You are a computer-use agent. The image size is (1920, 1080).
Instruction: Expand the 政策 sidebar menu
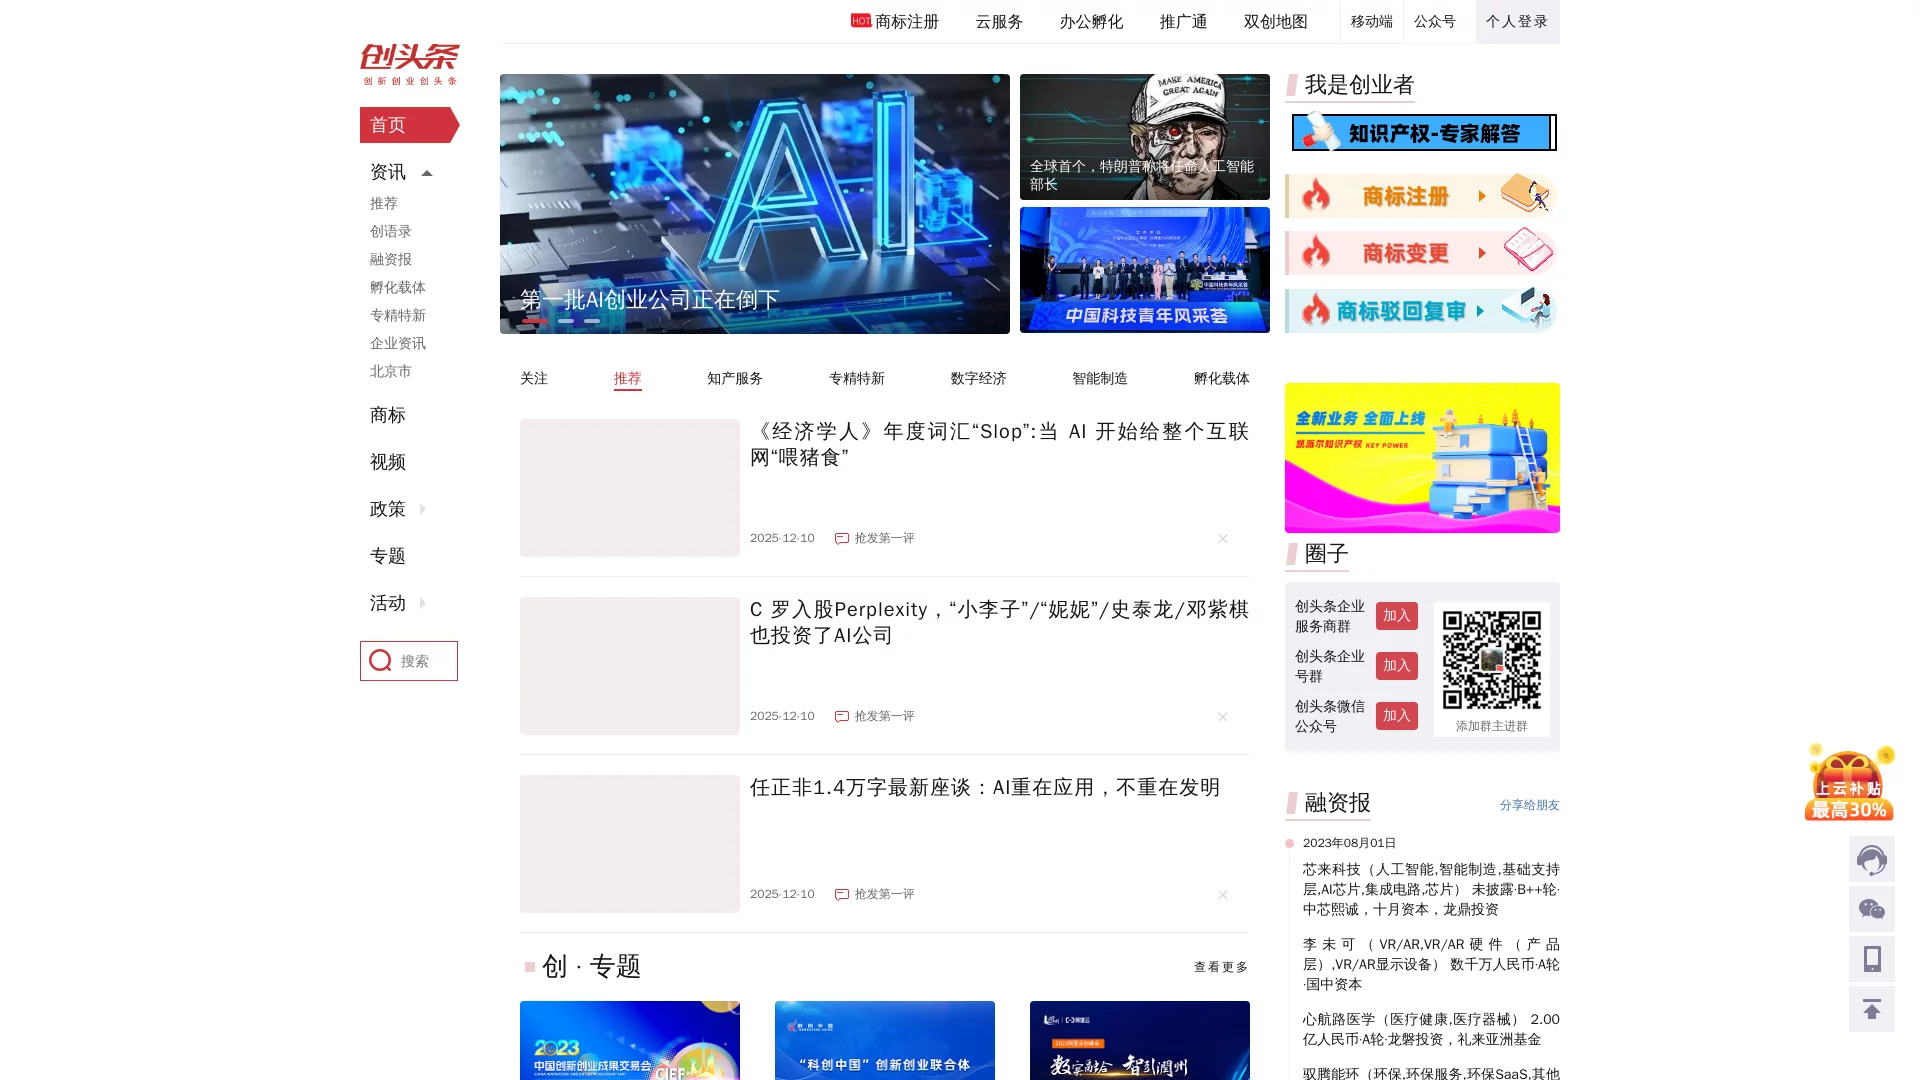pyautogui.click(x=421, y=509)
